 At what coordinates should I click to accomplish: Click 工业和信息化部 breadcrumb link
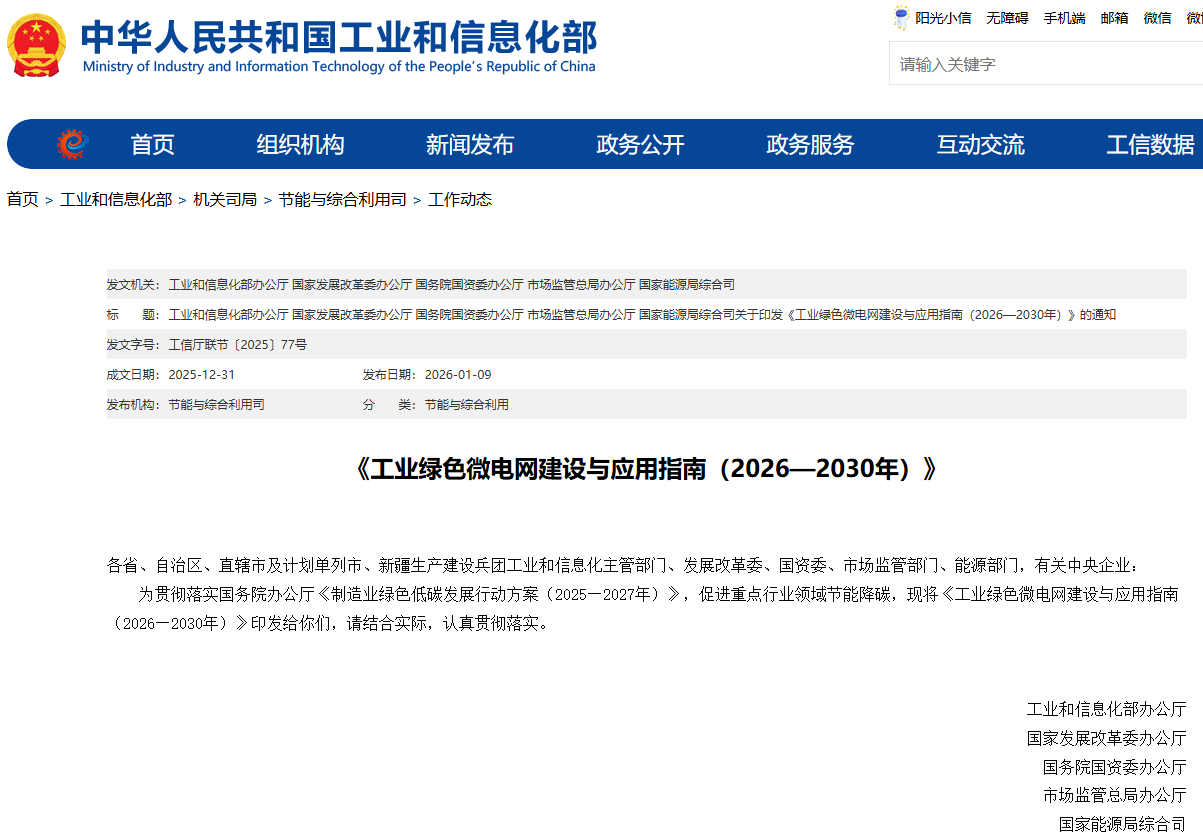tap(116, 200)
